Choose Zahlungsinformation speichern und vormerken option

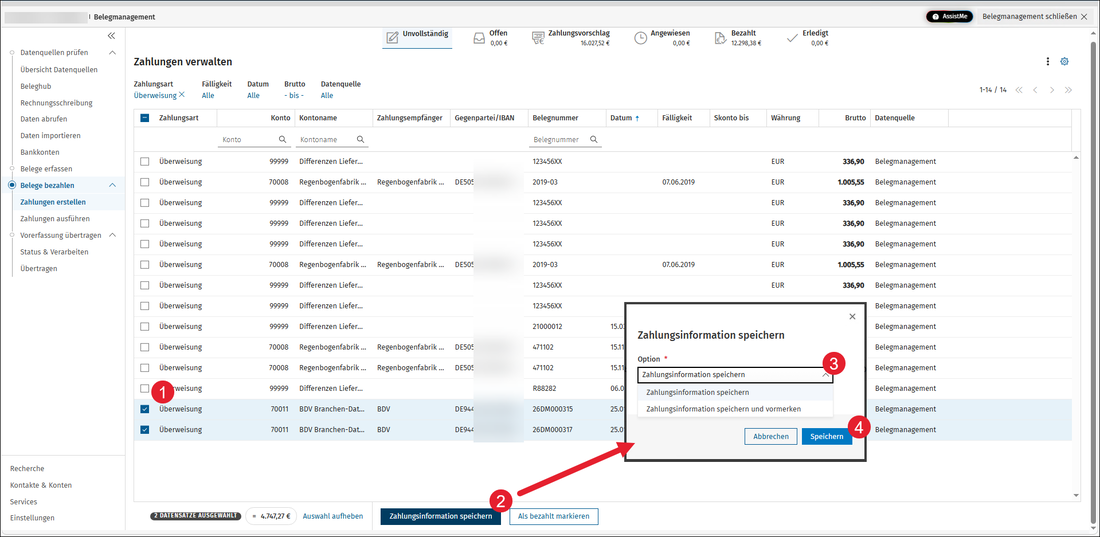735,409
